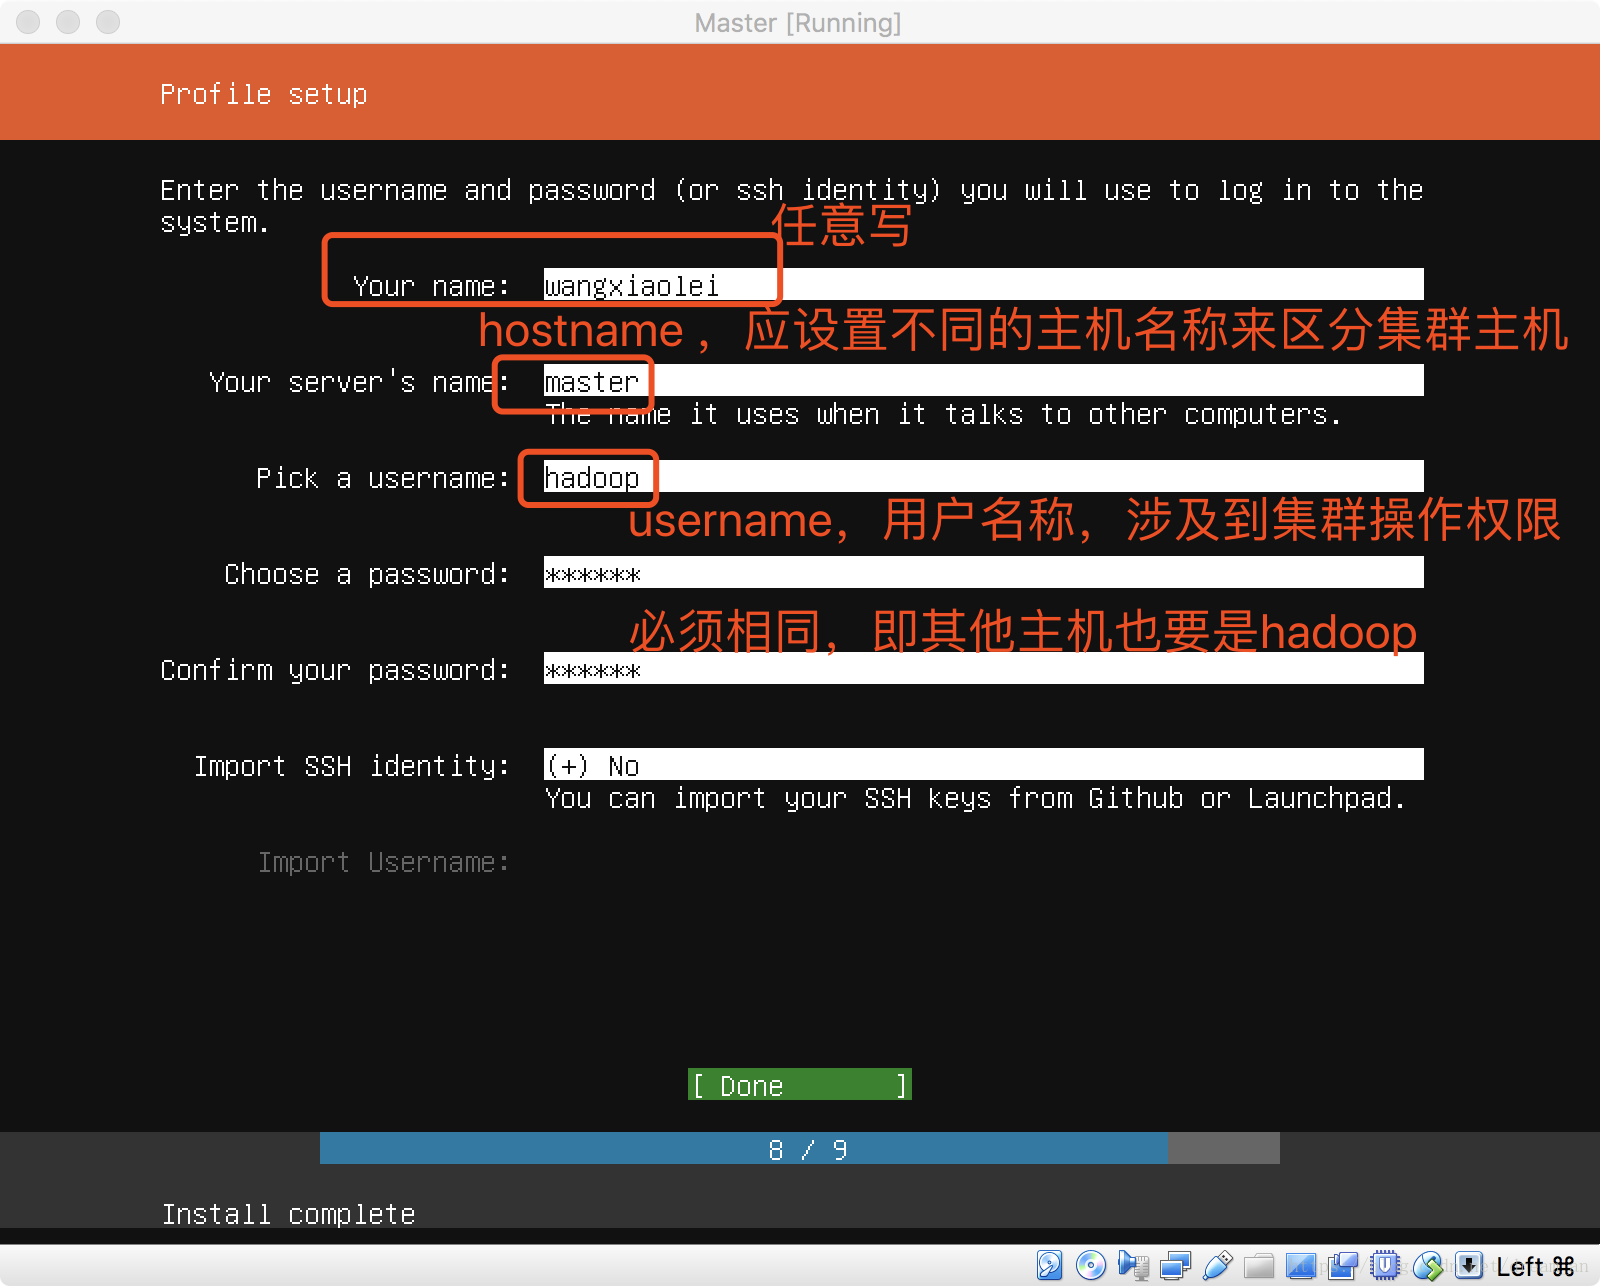Click the 'Master [Running]' window title

tap(798, 22)
